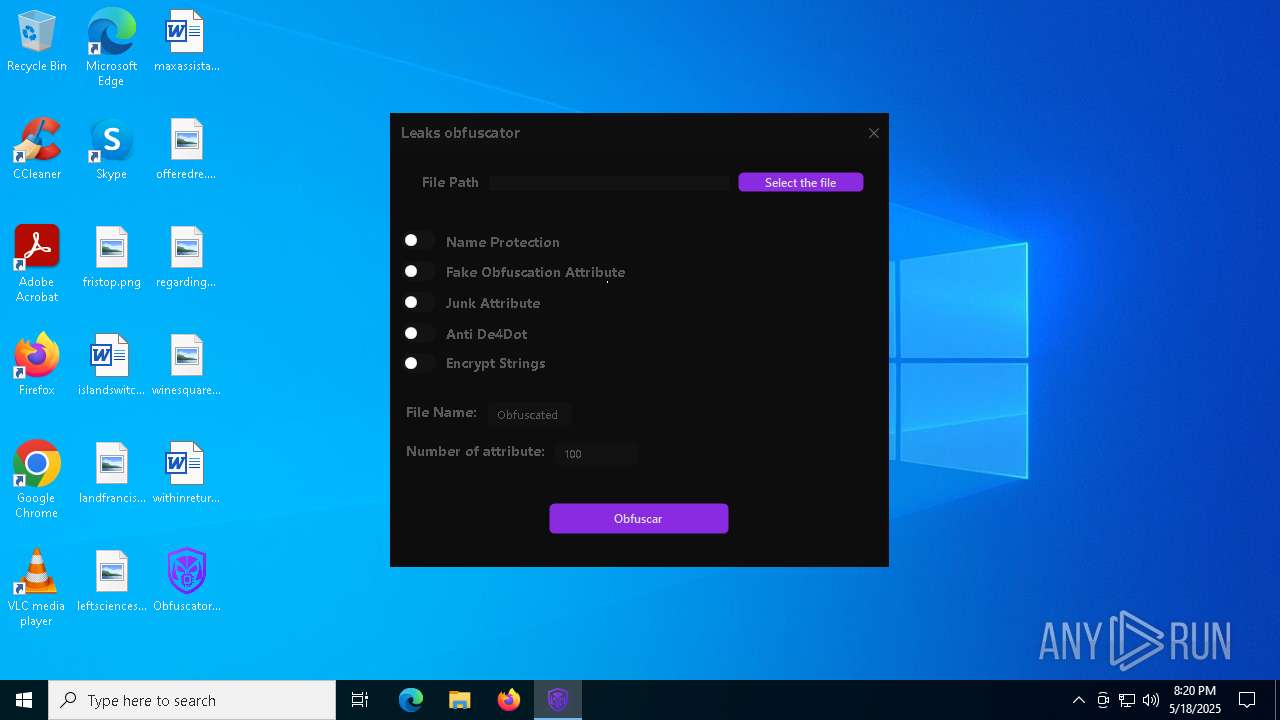1280x720 pixels.
Task: Open the Recycle Bin desktop icon
Action: [x=37, y=42]
